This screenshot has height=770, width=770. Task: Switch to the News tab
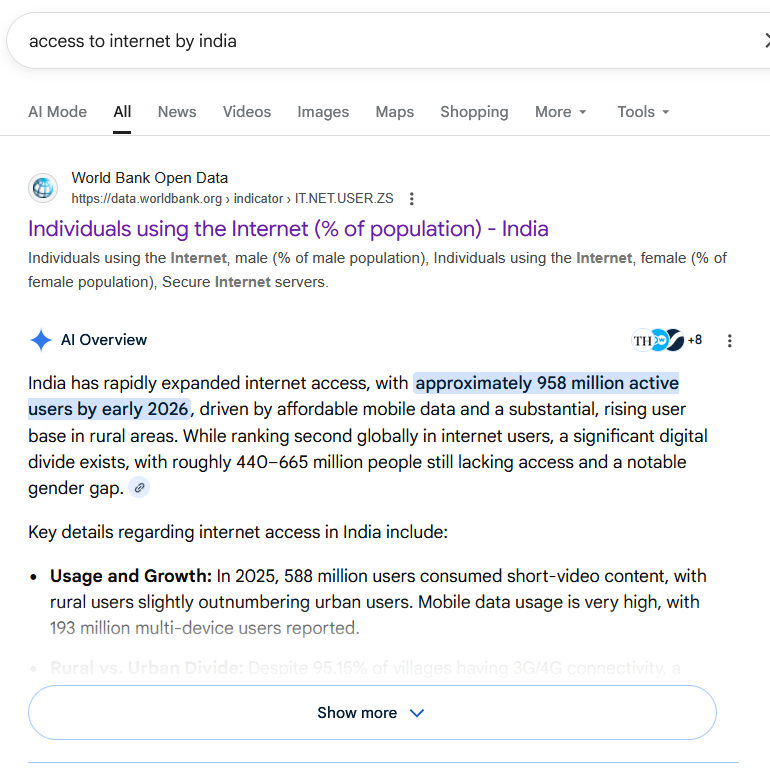177,112
